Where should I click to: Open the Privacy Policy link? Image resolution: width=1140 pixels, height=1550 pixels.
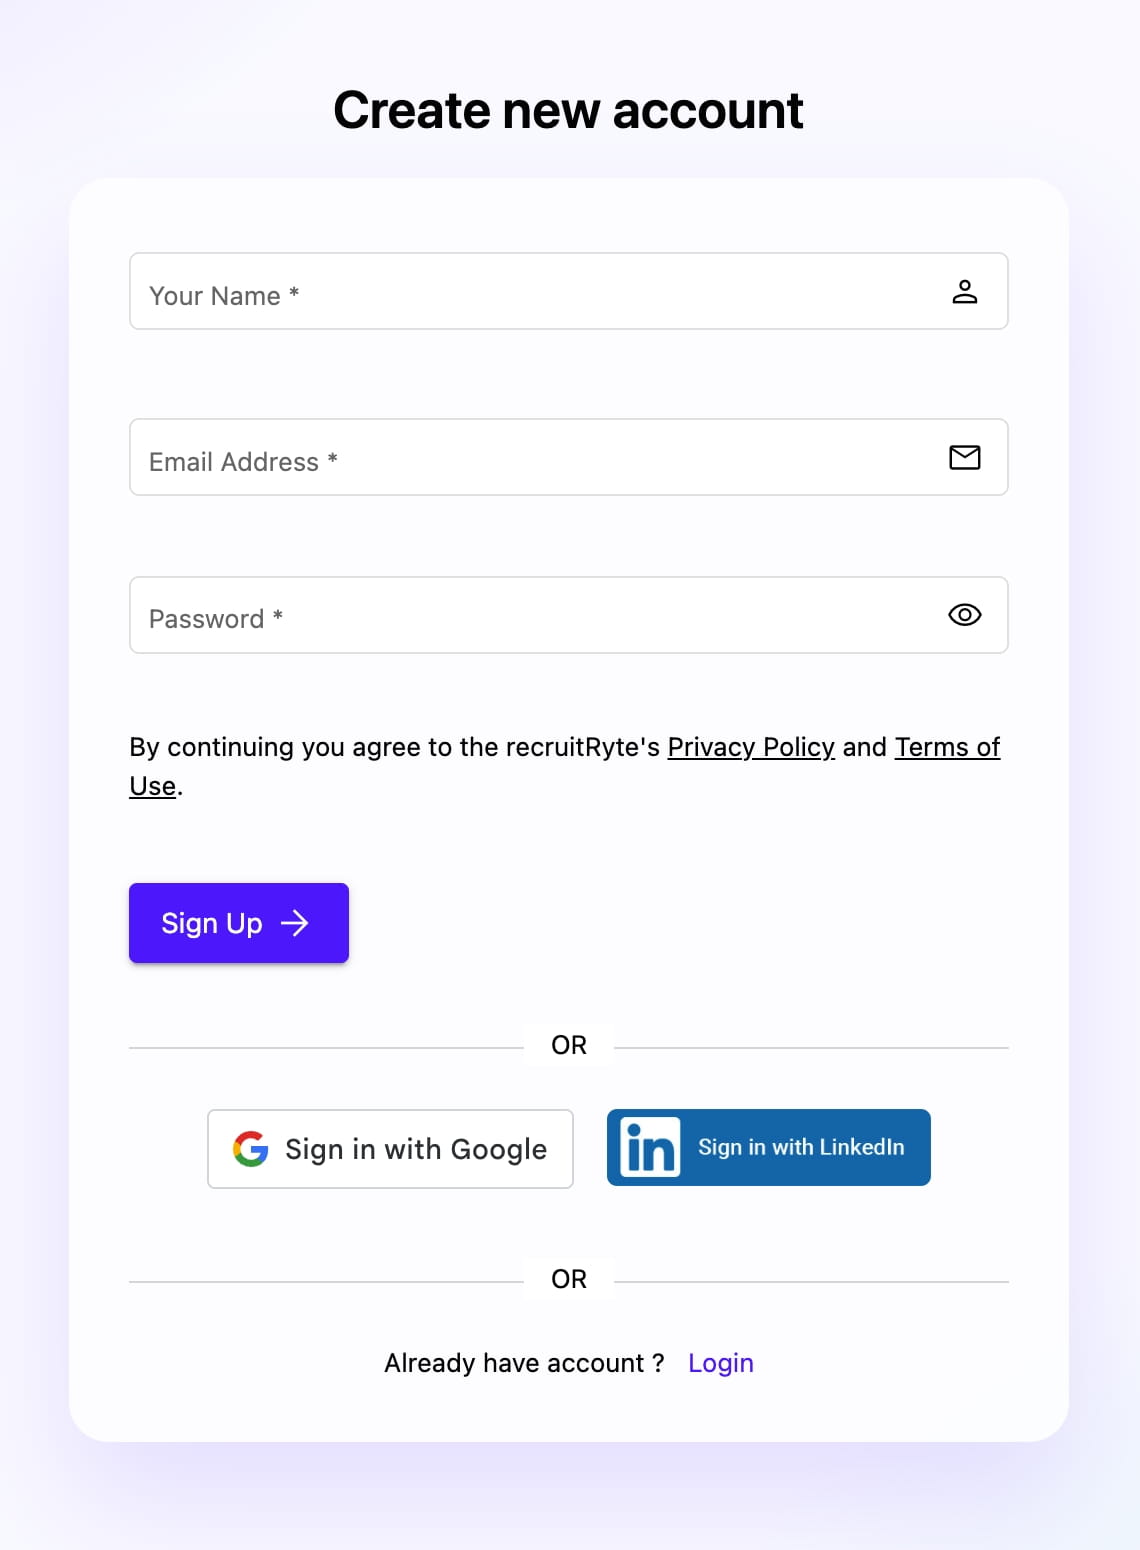point(751,747)
